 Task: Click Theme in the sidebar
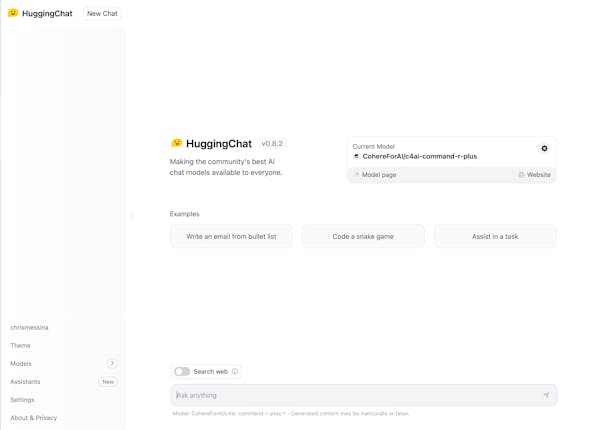click(20, 345)
